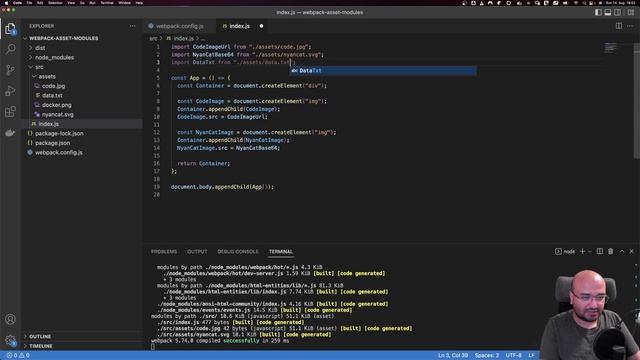
Task: Open the Apple menu
Action: (x=6, y=3)
